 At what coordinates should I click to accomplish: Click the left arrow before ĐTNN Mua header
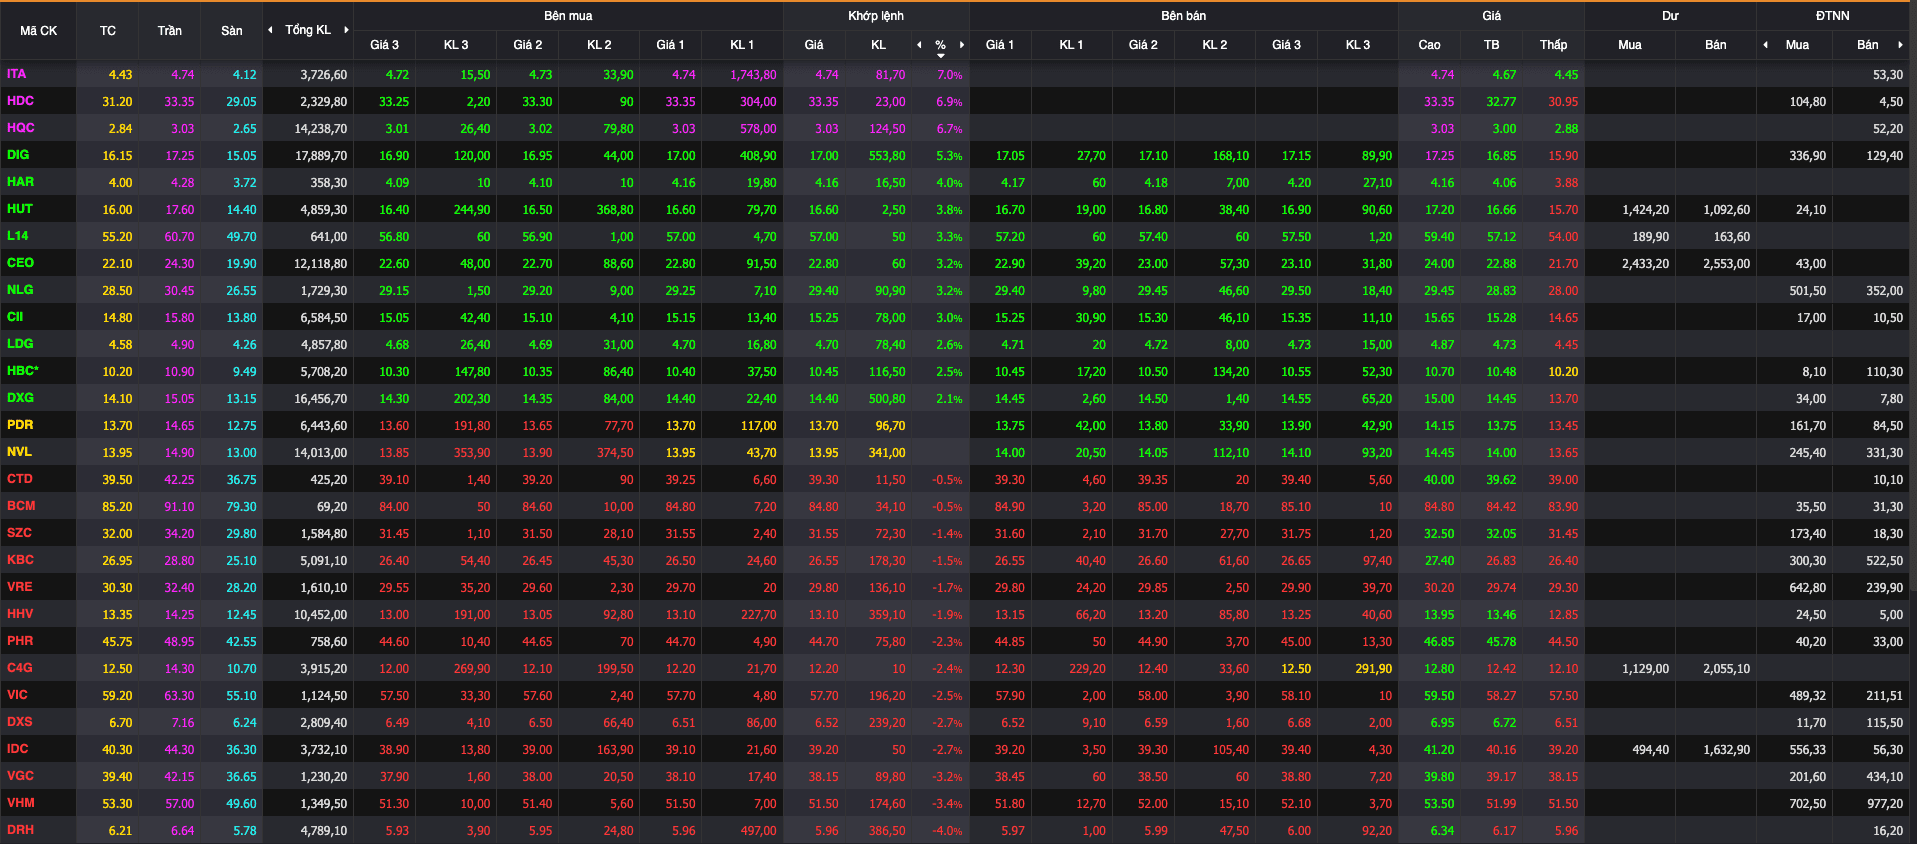click(1765, 45)
